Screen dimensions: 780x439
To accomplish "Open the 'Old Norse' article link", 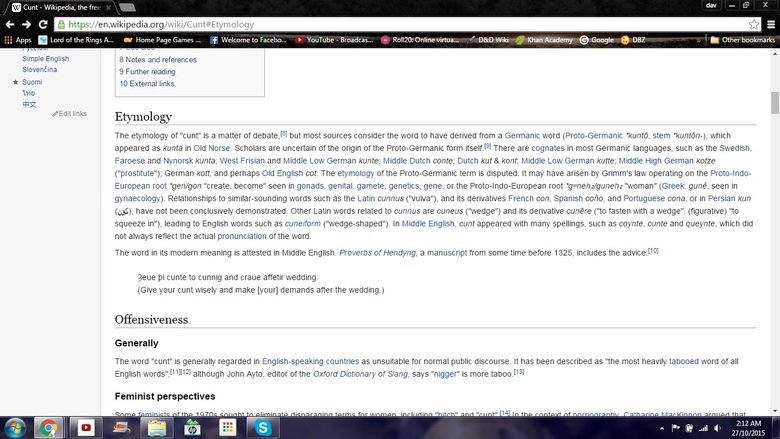I will 211,148.
